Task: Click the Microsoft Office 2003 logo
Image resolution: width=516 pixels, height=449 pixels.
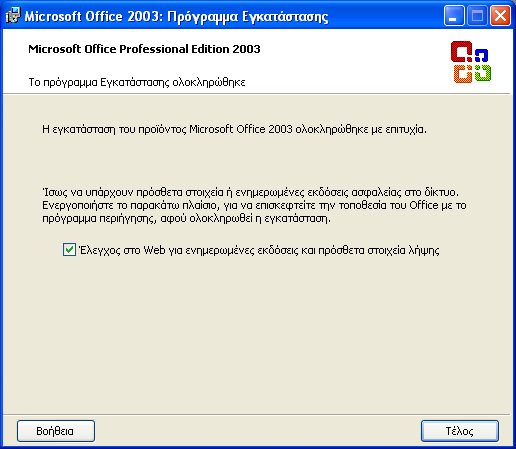Action: click(471, 62)
